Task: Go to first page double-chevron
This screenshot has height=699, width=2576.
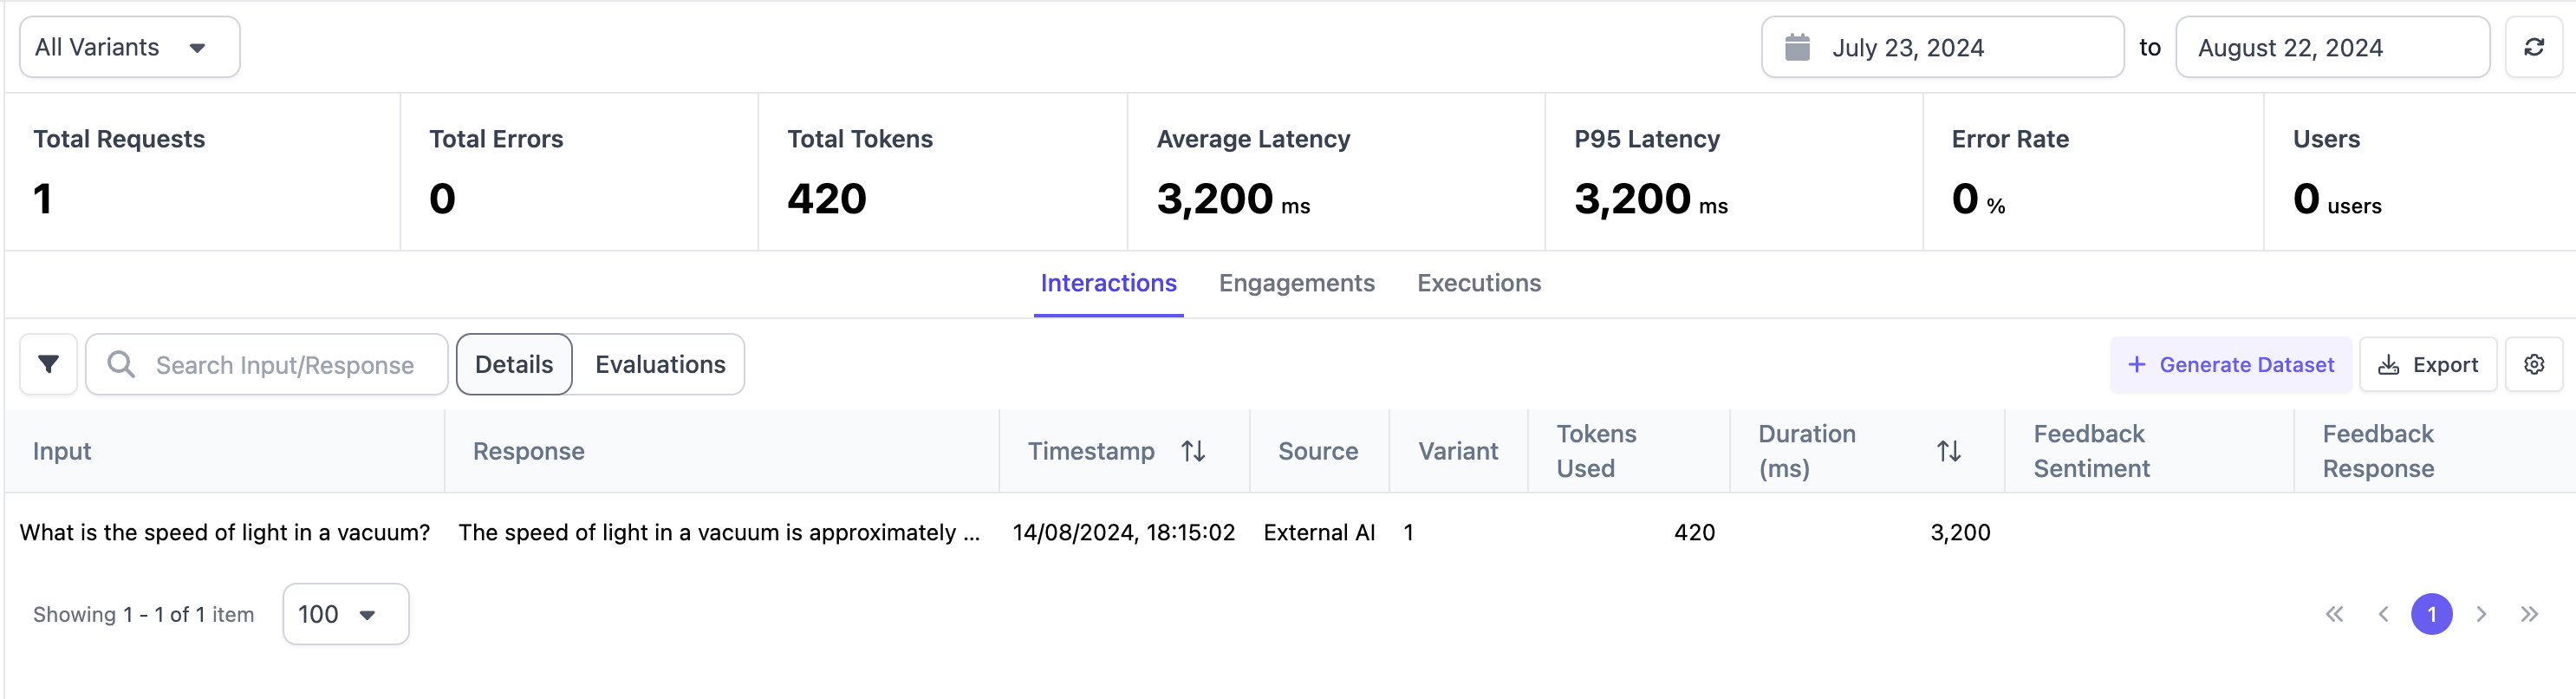Action: pos(2334,614)
